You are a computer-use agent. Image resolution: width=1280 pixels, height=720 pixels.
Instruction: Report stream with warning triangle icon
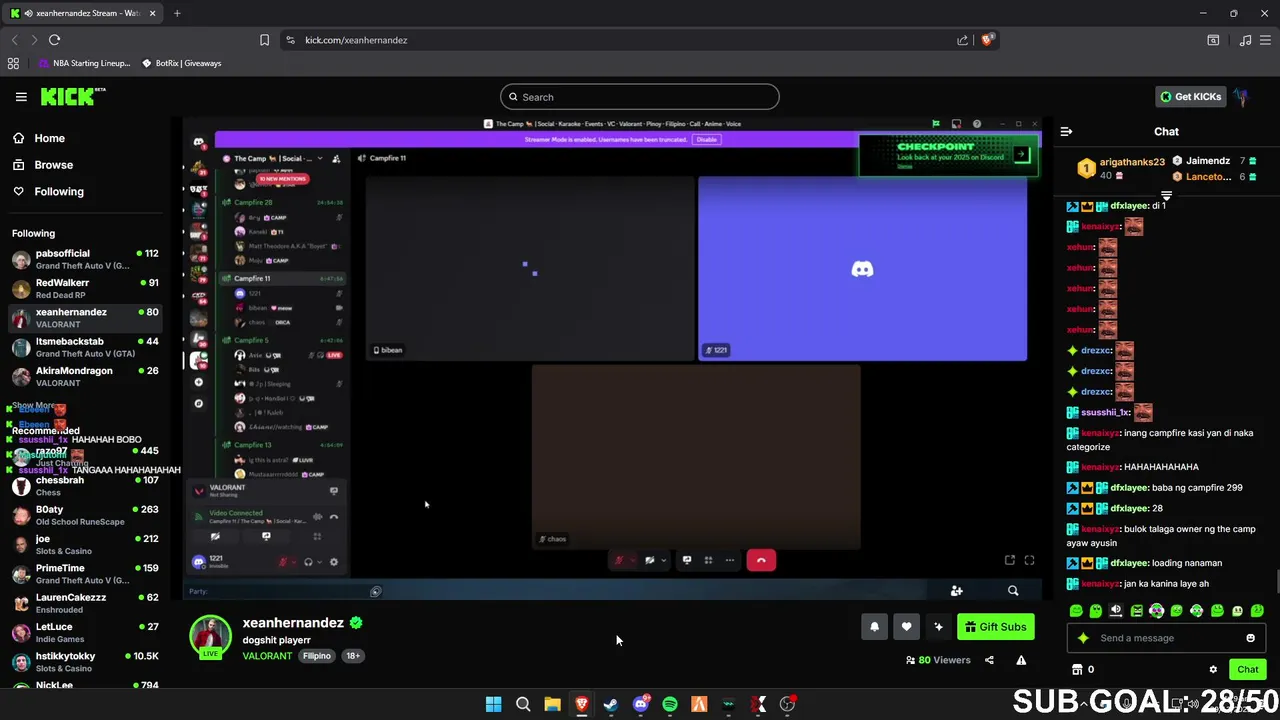click(x=1021, y=660)
